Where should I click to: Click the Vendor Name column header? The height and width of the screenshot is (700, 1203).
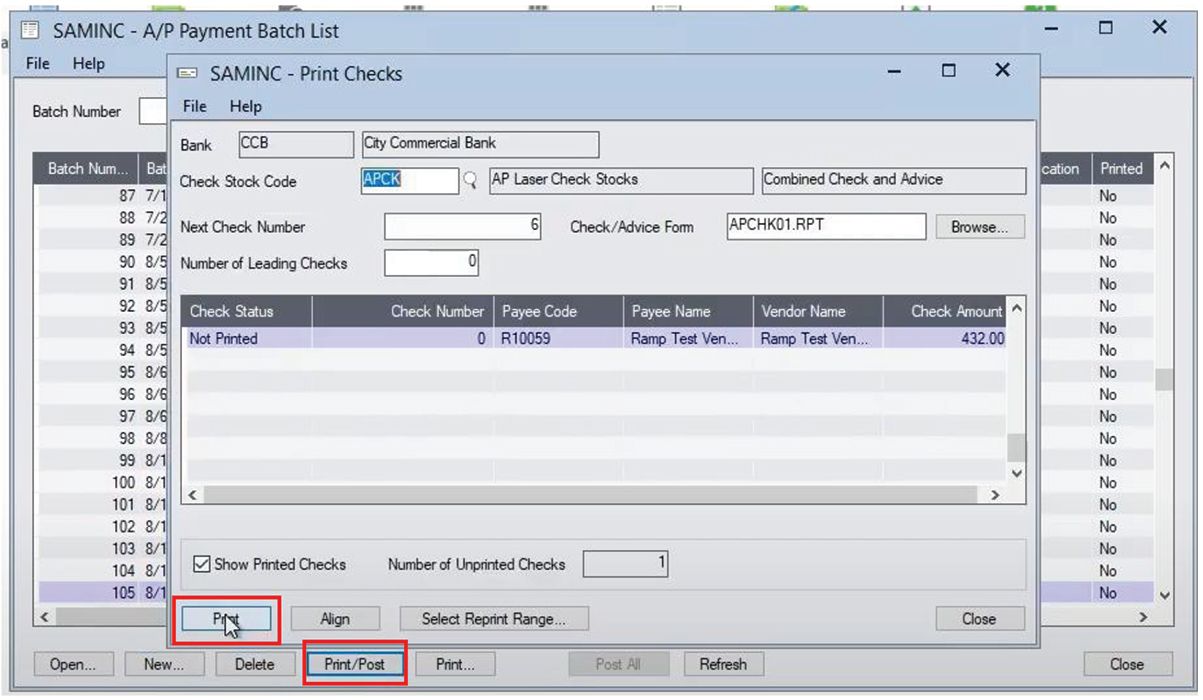pyautogui.click(x=817, y=311)
